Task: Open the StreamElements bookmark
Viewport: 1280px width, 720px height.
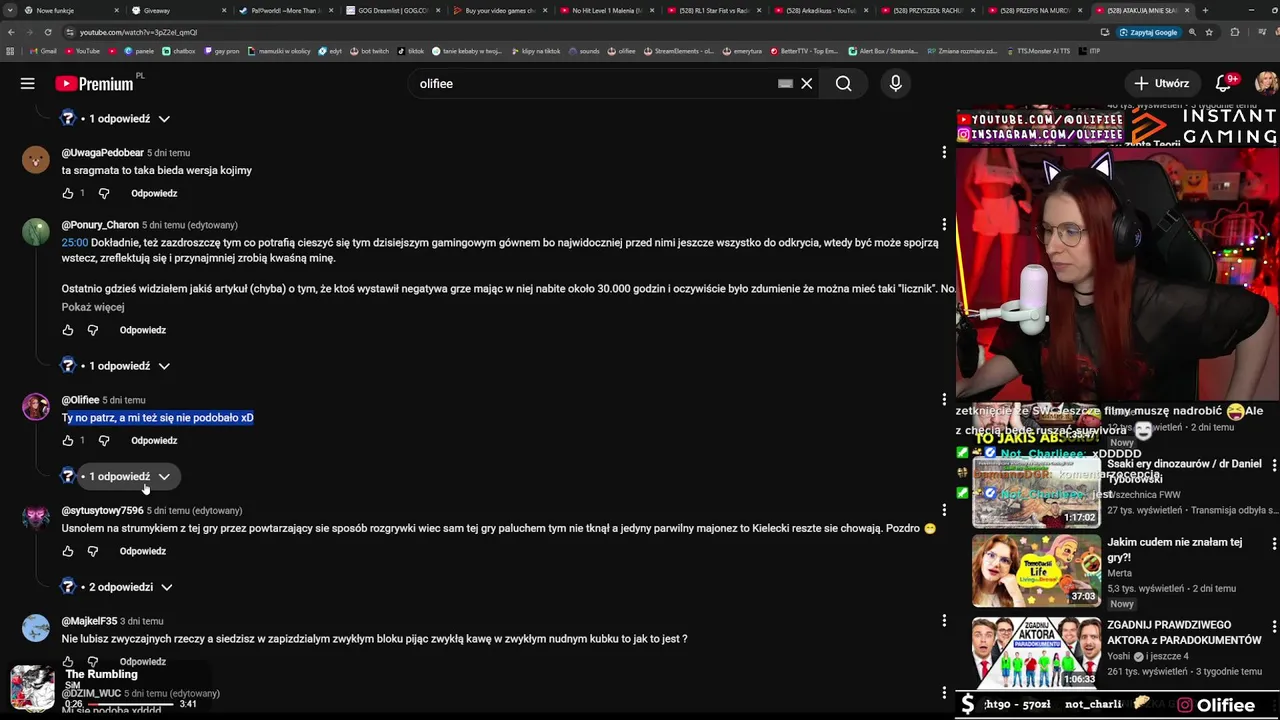Action: (x=678, y=51)
